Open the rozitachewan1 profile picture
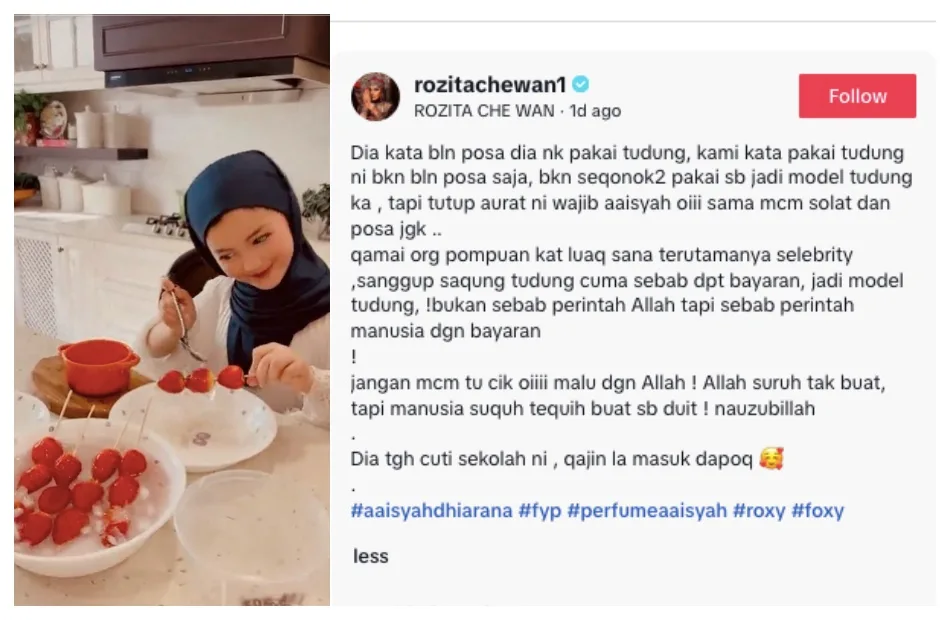This screenshot has height=620, width=950. click(x=375, y=96)
